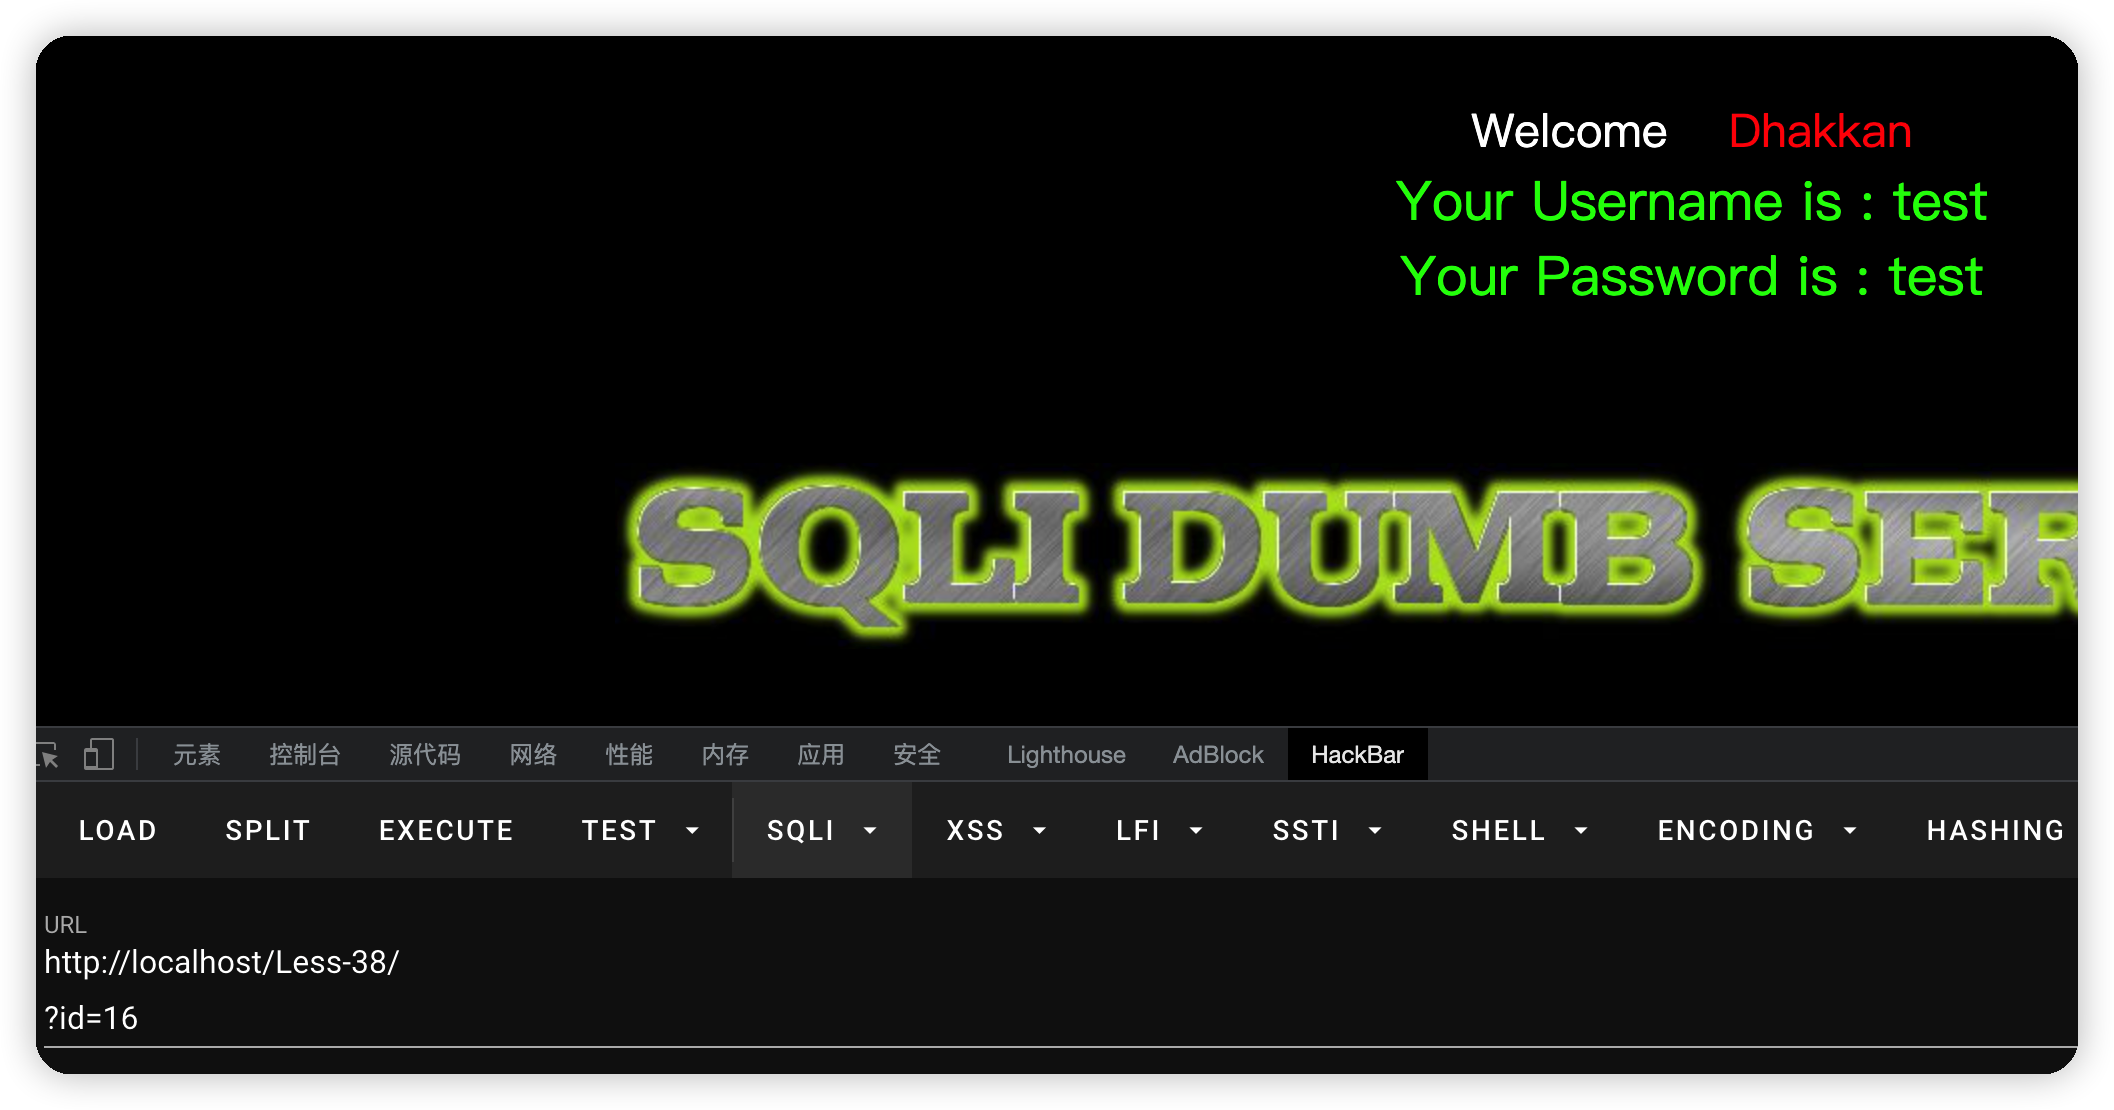Select the AdBlock devtools tab

(1217, 755)
